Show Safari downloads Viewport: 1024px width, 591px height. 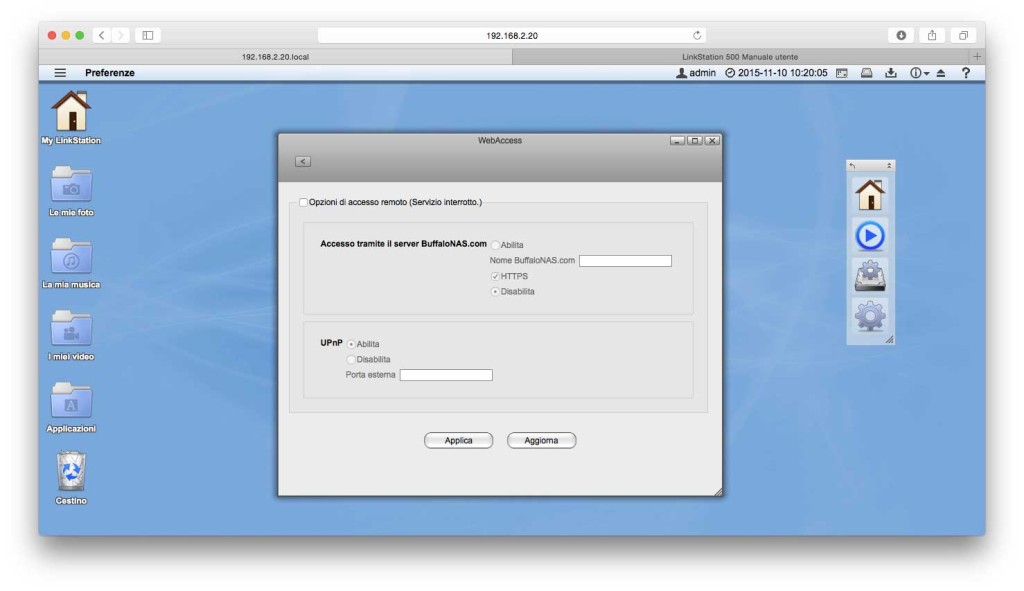(901, 35)
